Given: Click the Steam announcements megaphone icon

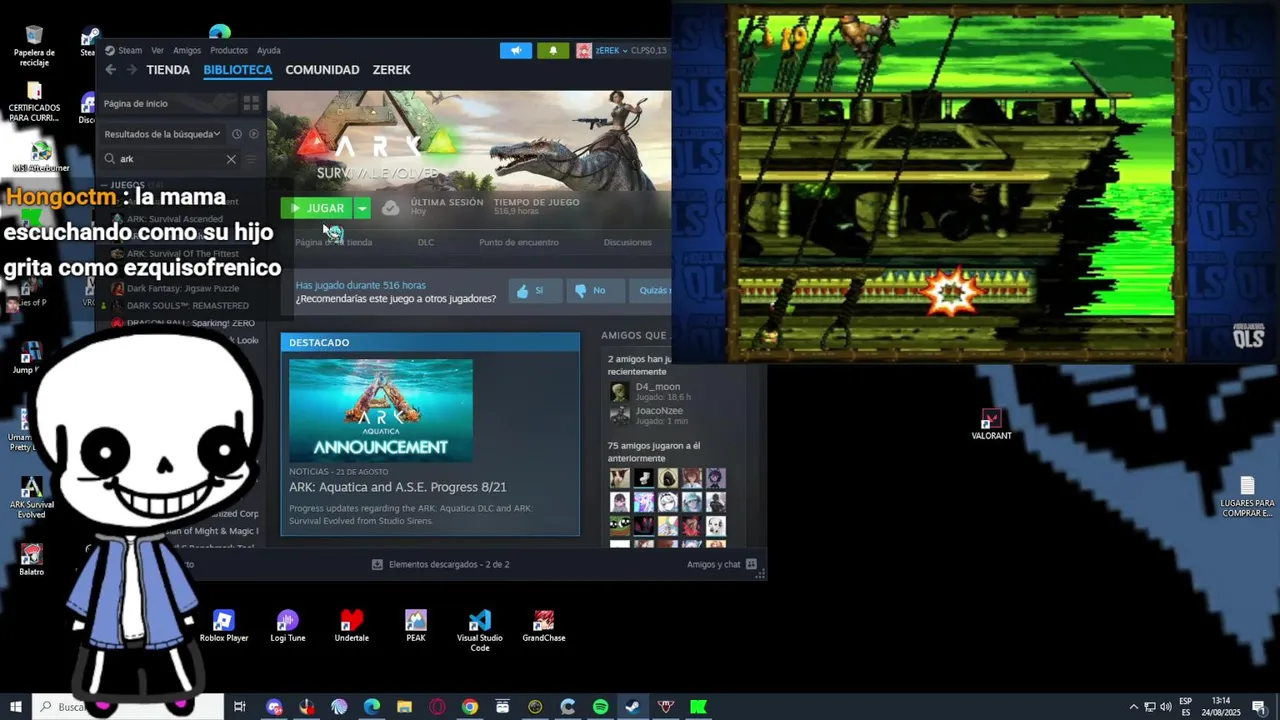Looking at the screenshot, I should tap(516, 50).
